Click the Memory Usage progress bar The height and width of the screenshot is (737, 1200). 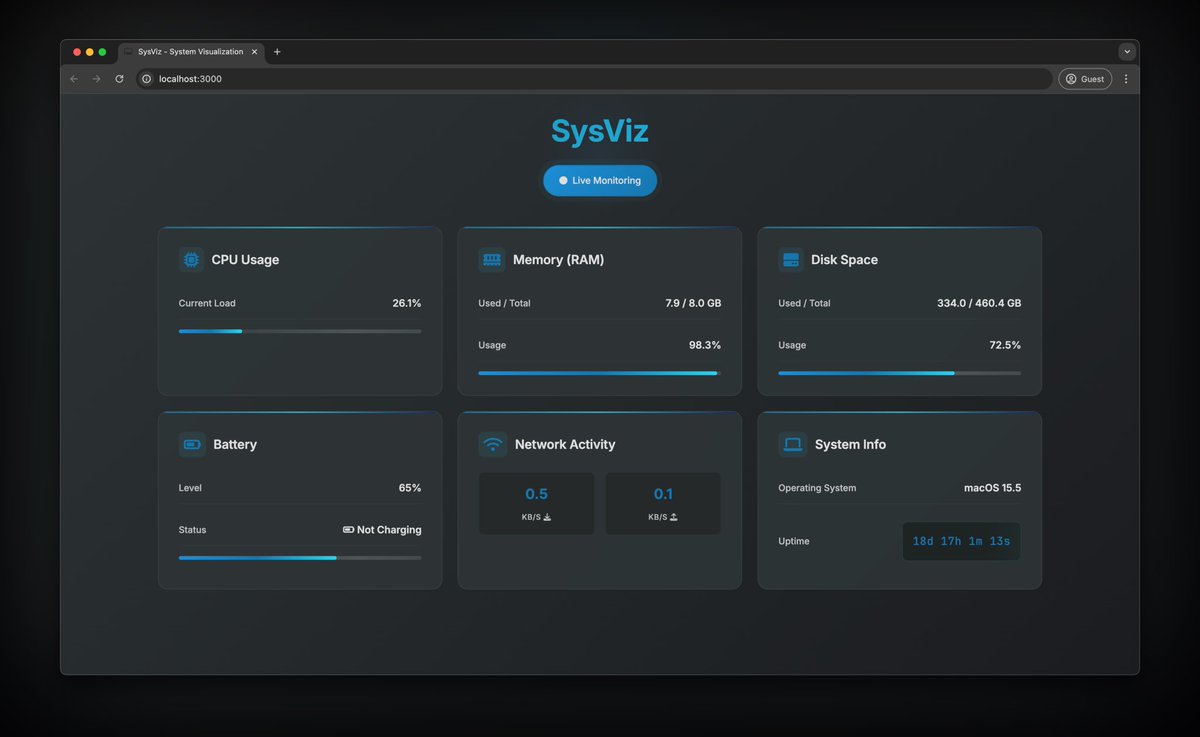(x=600, y=373)
